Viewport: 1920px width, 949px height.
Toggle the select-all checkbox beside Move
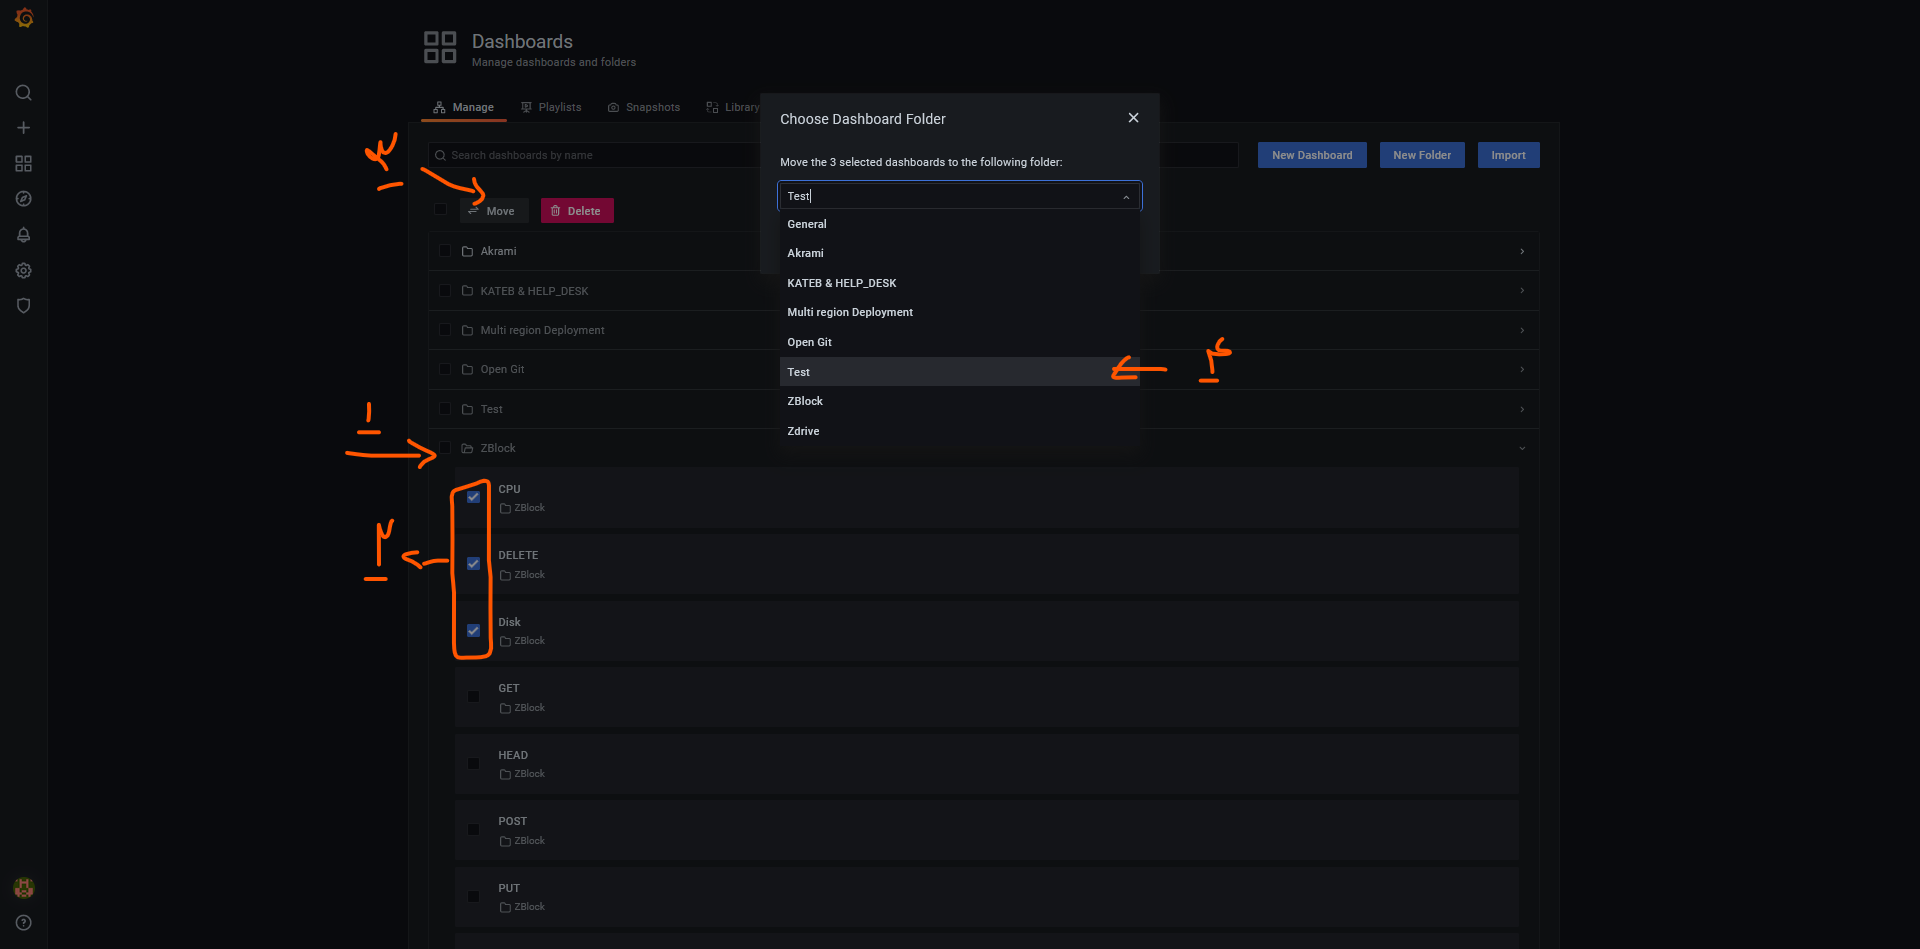click(x=440, y=210)
